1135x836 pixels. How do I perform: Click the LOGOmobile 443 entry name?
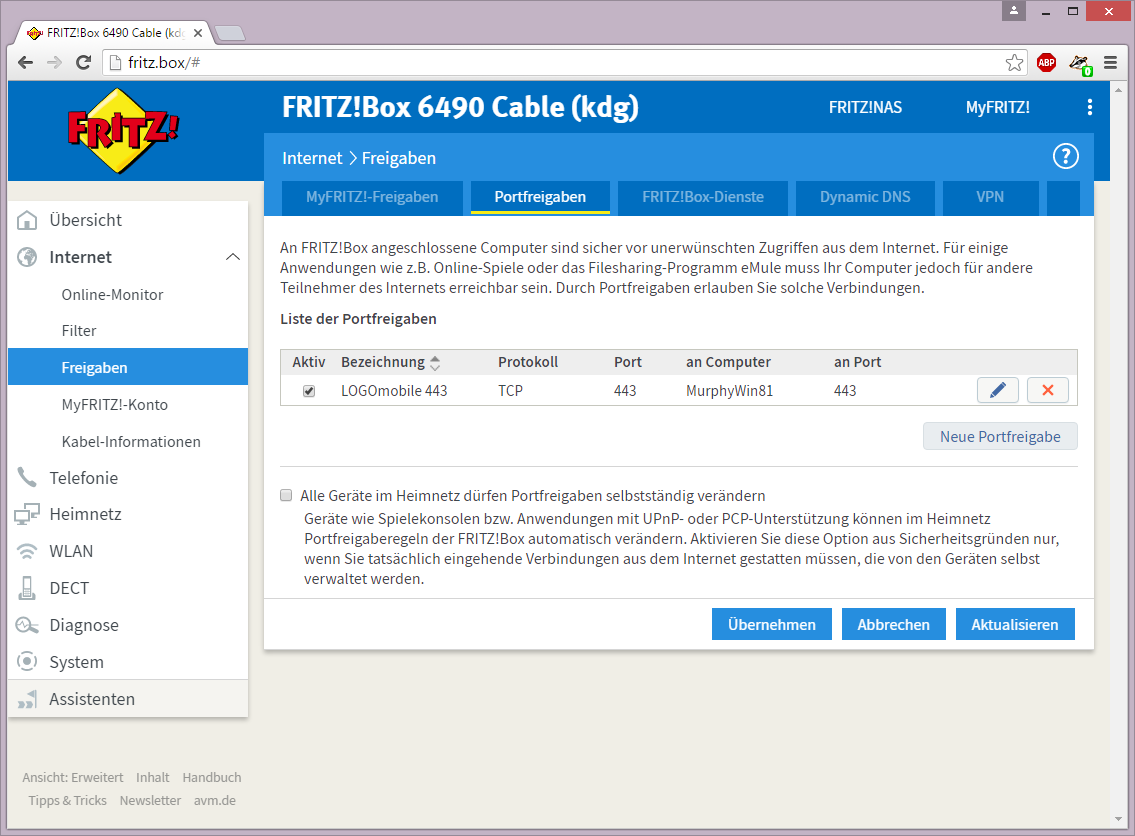[394, 391]
